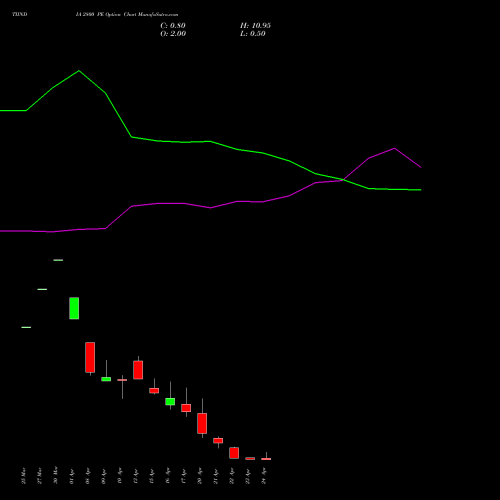Click the 08 Apr date label

[x=87, y=476]
